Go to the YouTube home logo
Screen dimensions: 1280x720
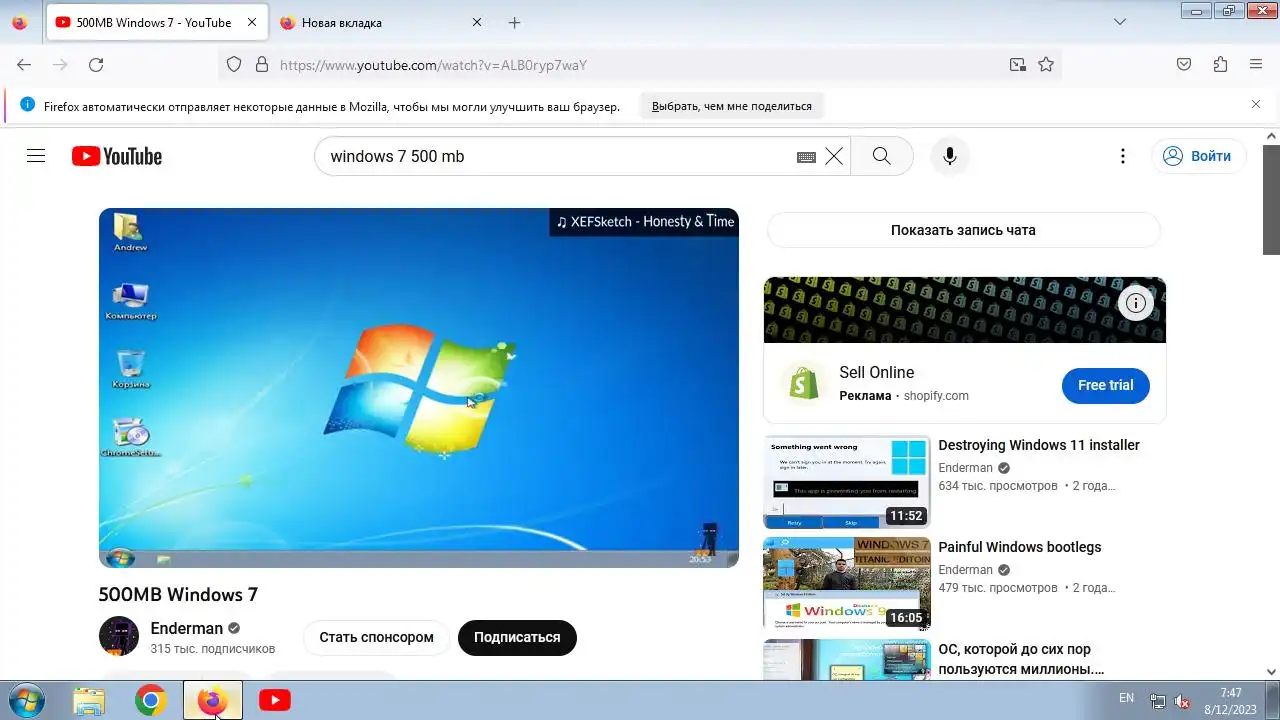coord(117,156)
